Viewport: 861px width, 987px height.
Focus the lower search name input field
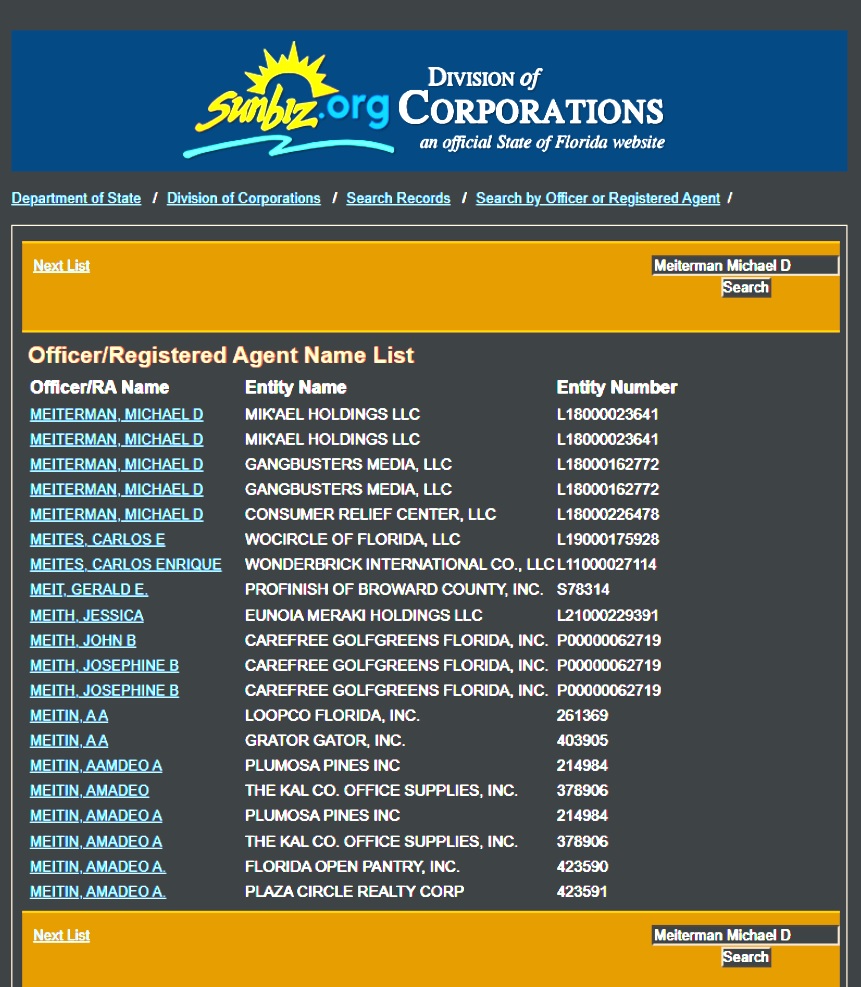point(745,935)
